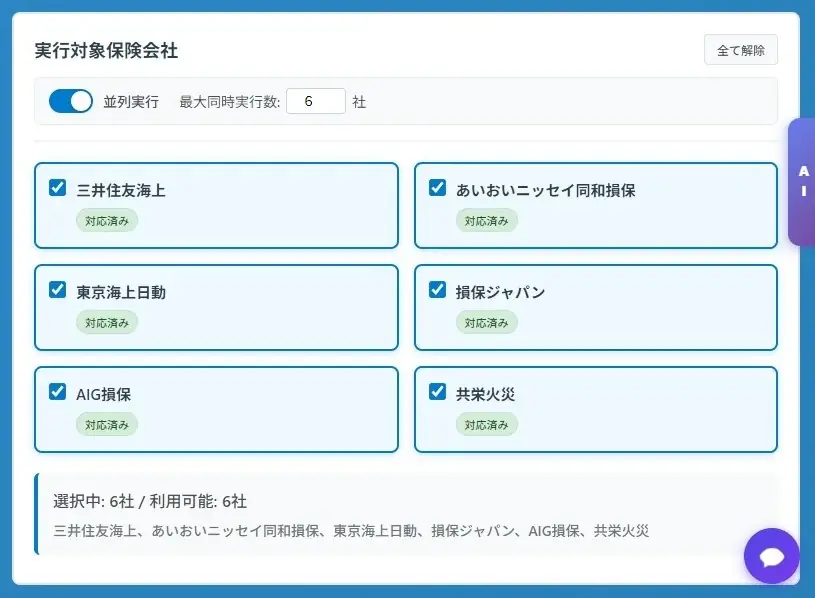Uncheck the 三井住友海上 checkbox
The height and width of the screenshot is (598, 815).
[x=57, y=187]
